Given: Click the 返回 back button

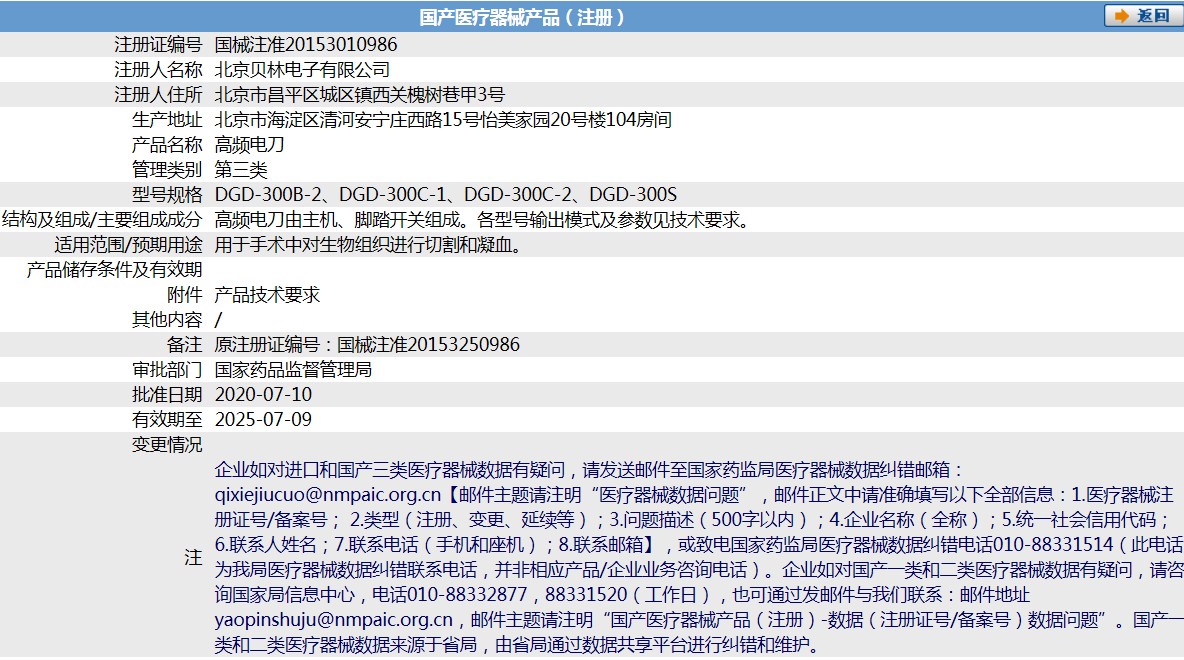Looking at the screenshot, I should (x=1143, y=16).
